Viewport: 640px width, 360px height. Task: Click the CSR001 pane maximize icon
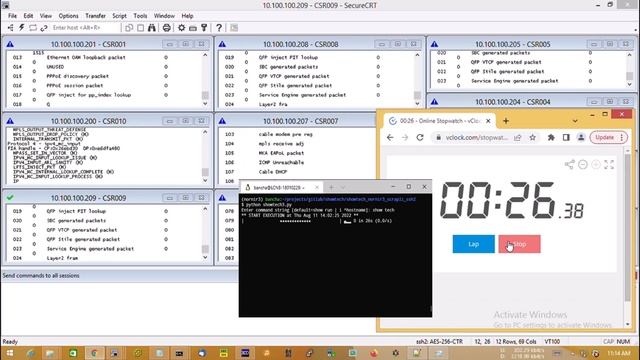(185, 44)
